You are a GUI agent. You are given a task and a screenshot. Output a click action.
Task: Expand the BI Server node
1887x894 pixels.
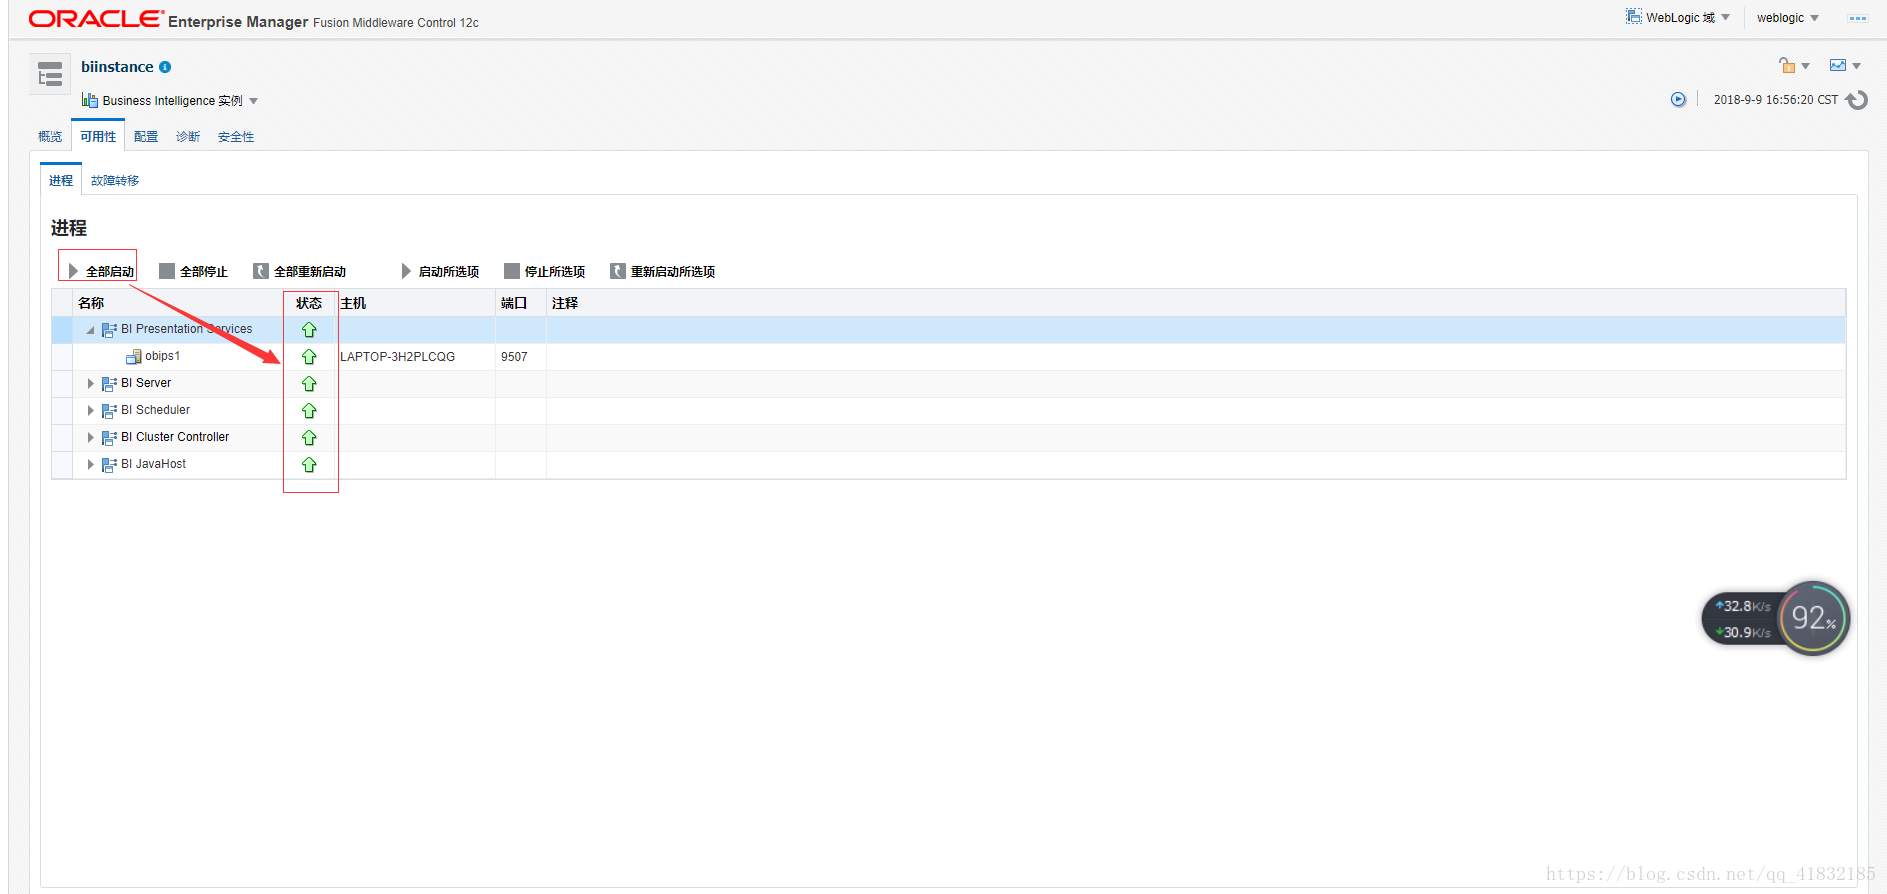[90, 384]
